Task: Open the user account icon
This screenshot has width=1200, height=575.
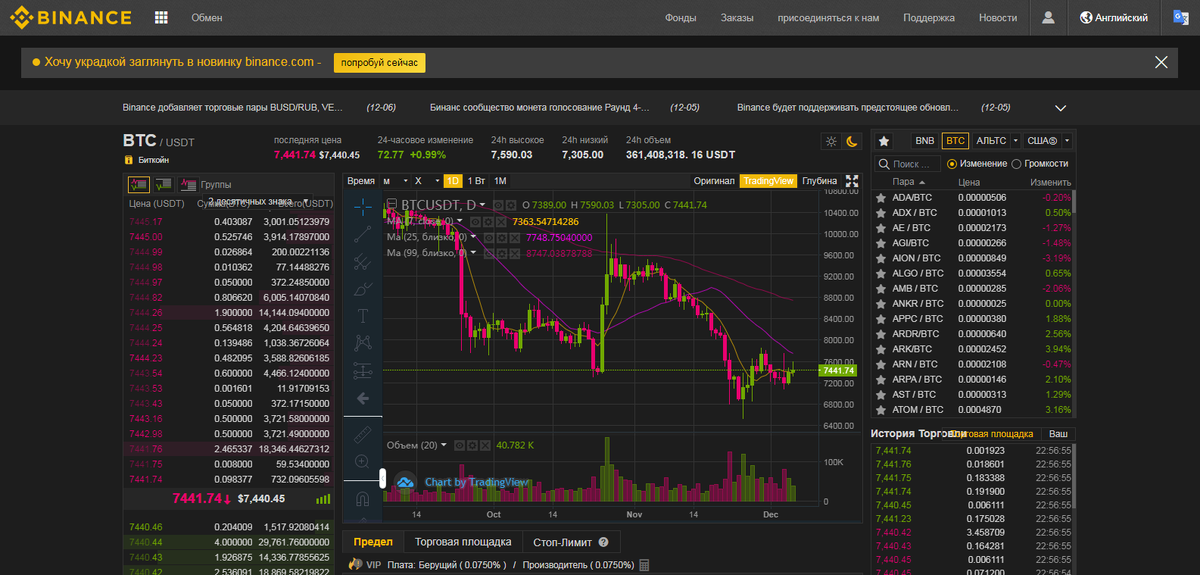Action: [1047, 18]
